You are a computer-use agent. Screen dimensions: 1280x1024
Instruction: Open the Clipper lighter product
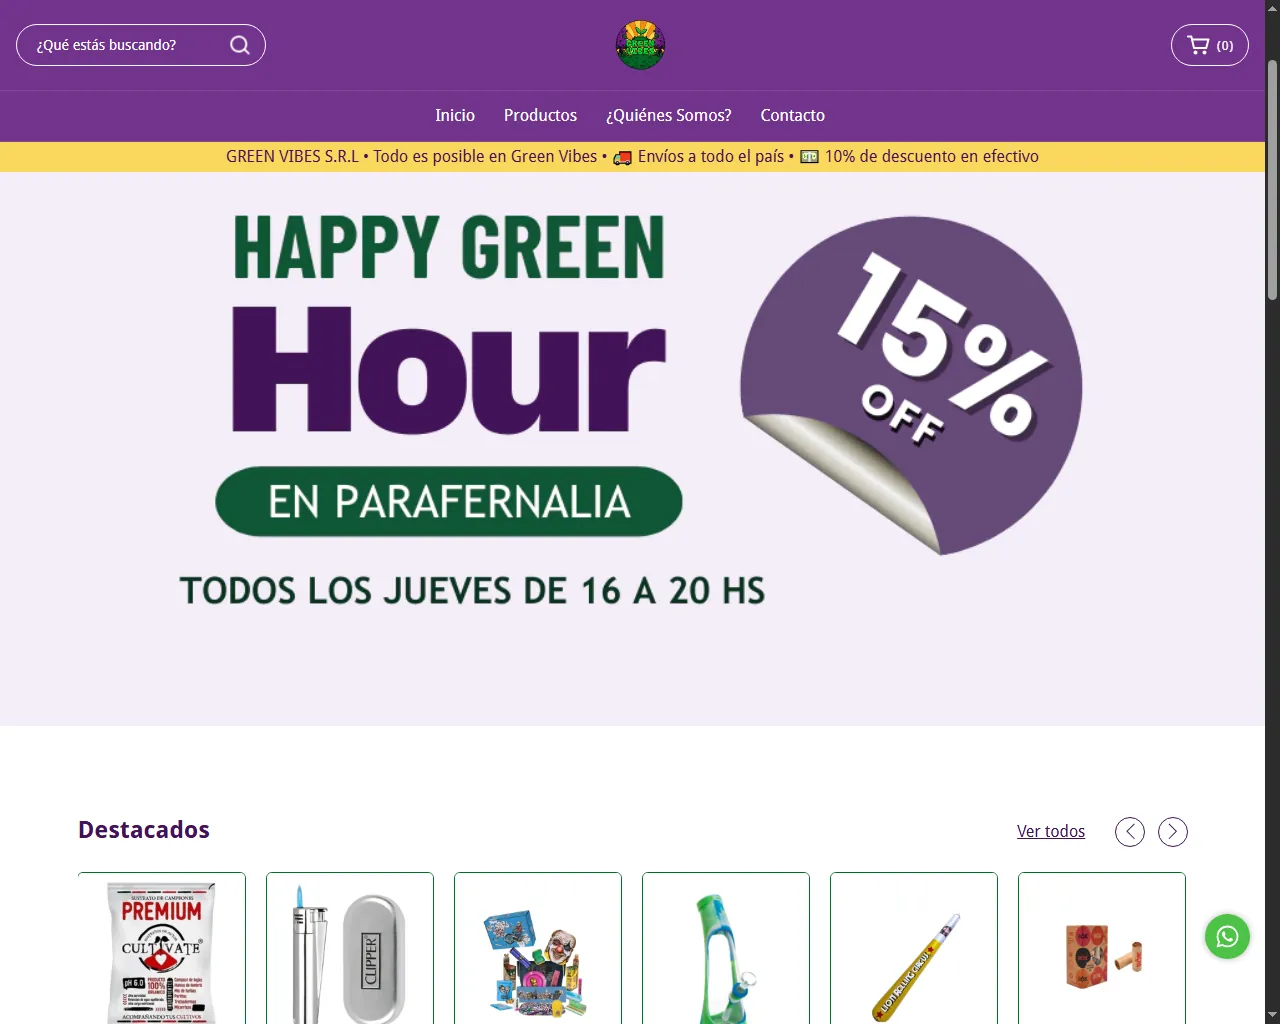pos(350,948)
